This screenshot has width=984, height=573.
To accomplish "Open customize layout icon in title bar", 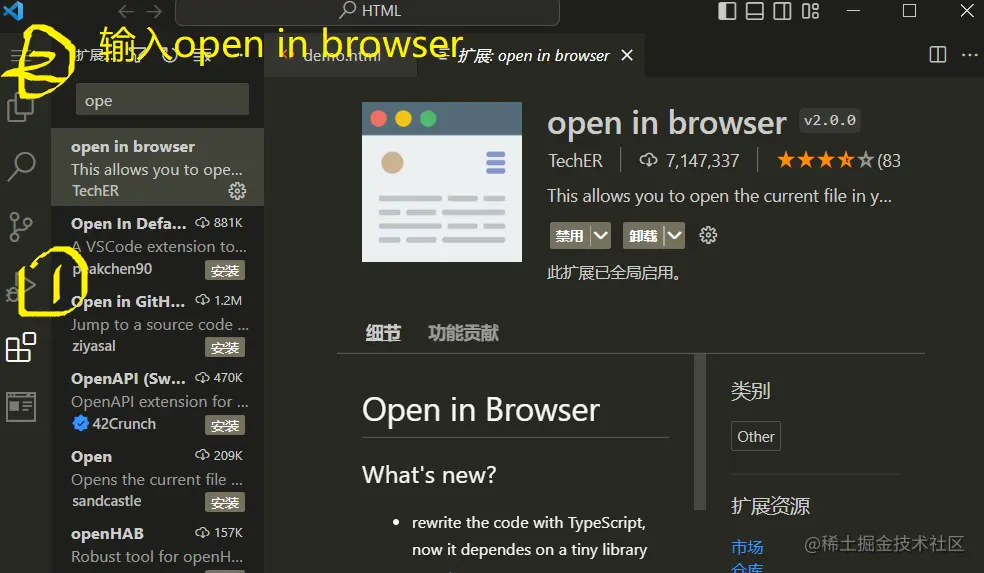I will pos(810,11).
